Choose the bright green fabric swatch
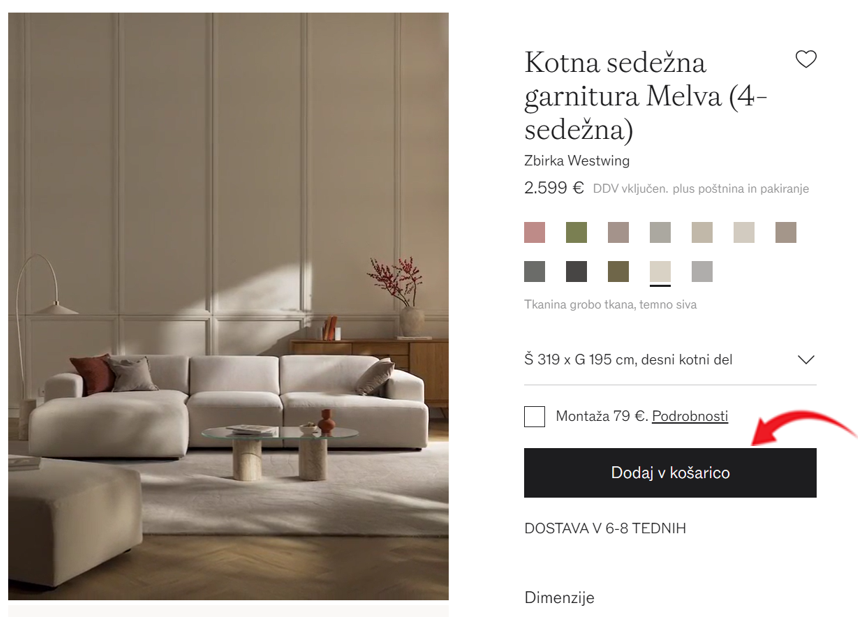Viewport: 863px width, 622px height. coord(576,232)
